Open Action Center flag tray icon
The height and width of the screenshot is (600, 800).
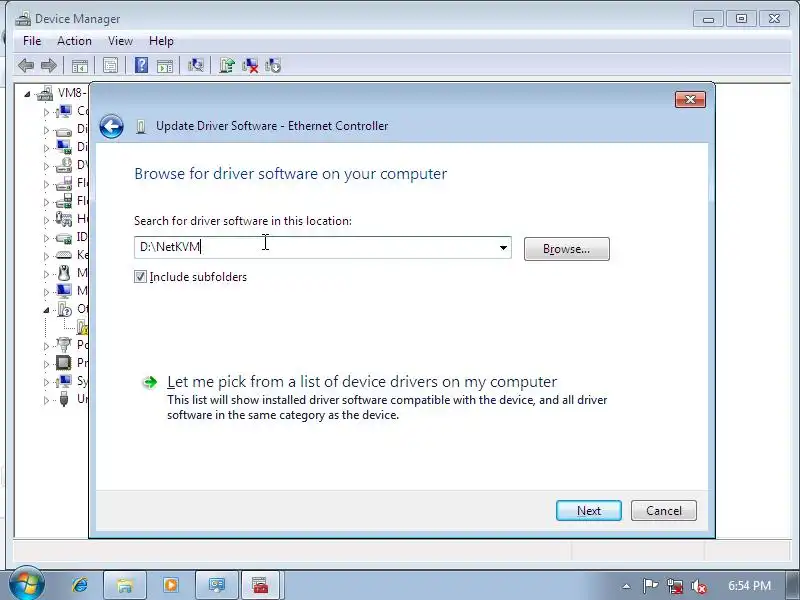[650, 586]
